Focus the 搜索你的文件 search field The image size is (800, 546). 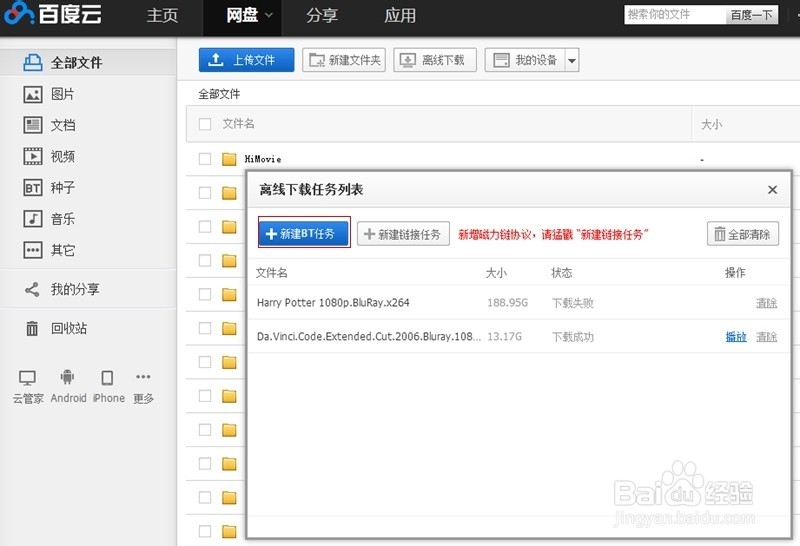tap(674, 15)
